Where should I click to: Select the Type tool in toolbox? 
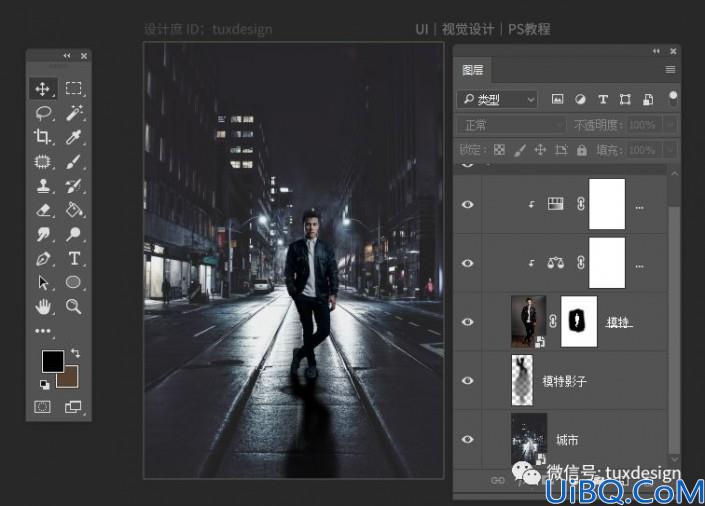[74, 259]
